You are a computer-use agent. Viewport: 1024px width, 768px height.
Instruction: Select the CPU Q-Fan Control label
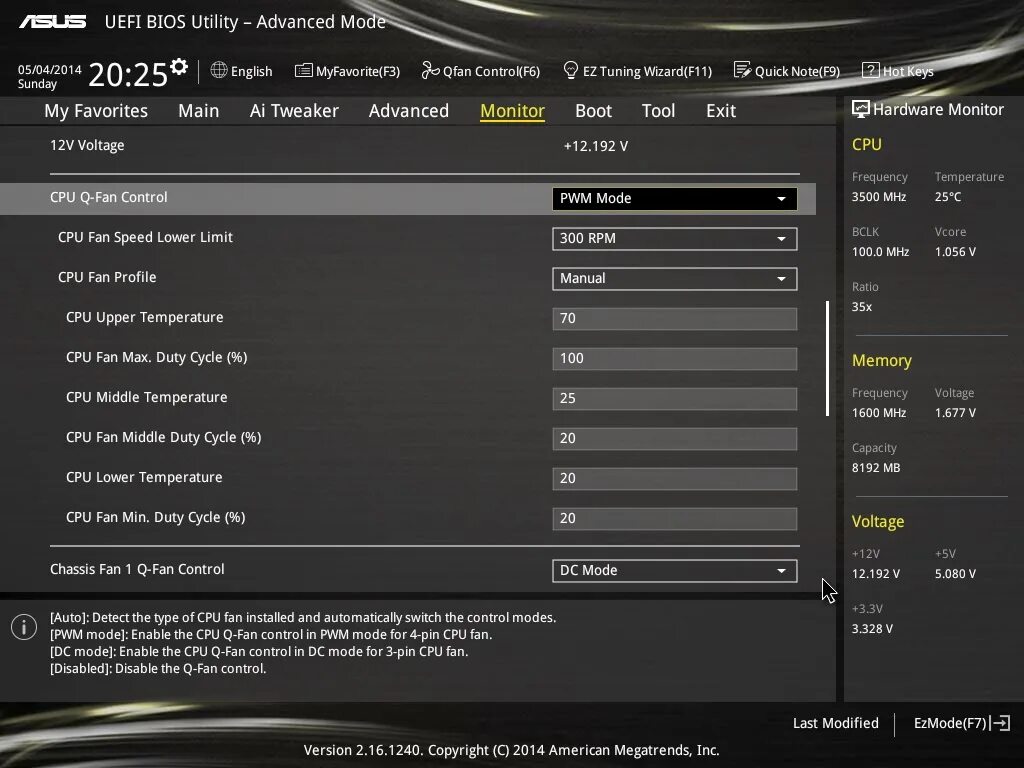(108, 197)
